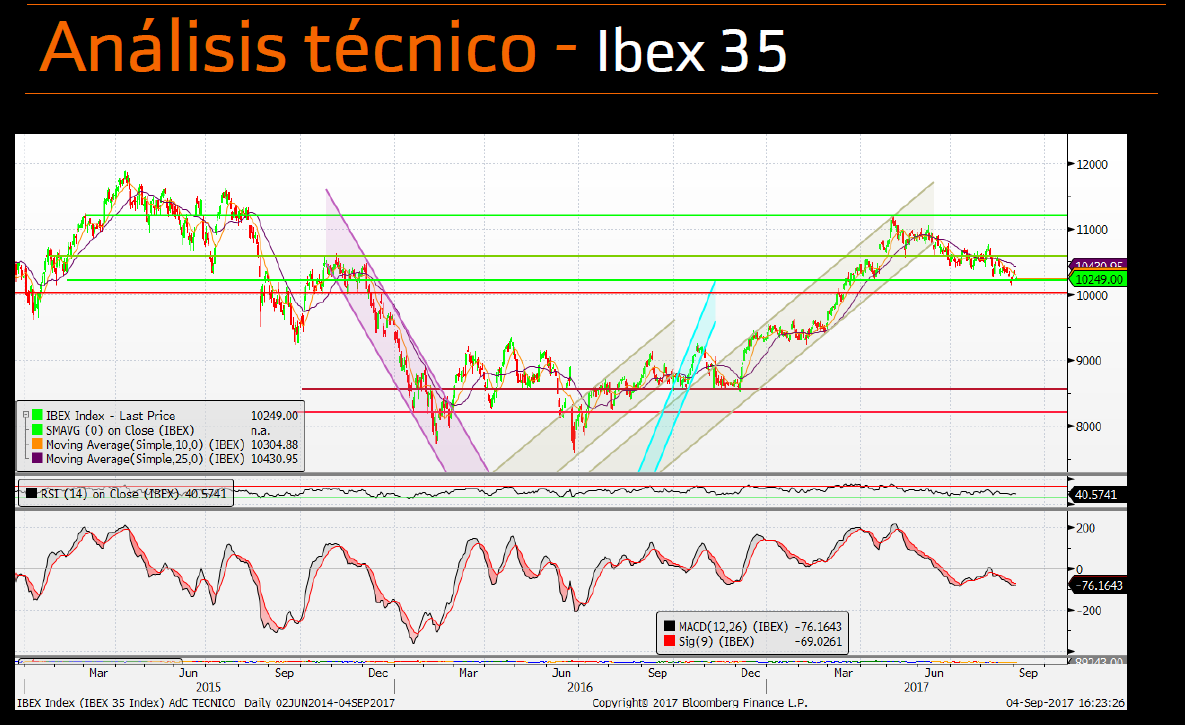Click the 'Ibex 35' white title text
The width and height of the screenshot is (1185, 725).
pyautogui.click(x=692, y=51)
